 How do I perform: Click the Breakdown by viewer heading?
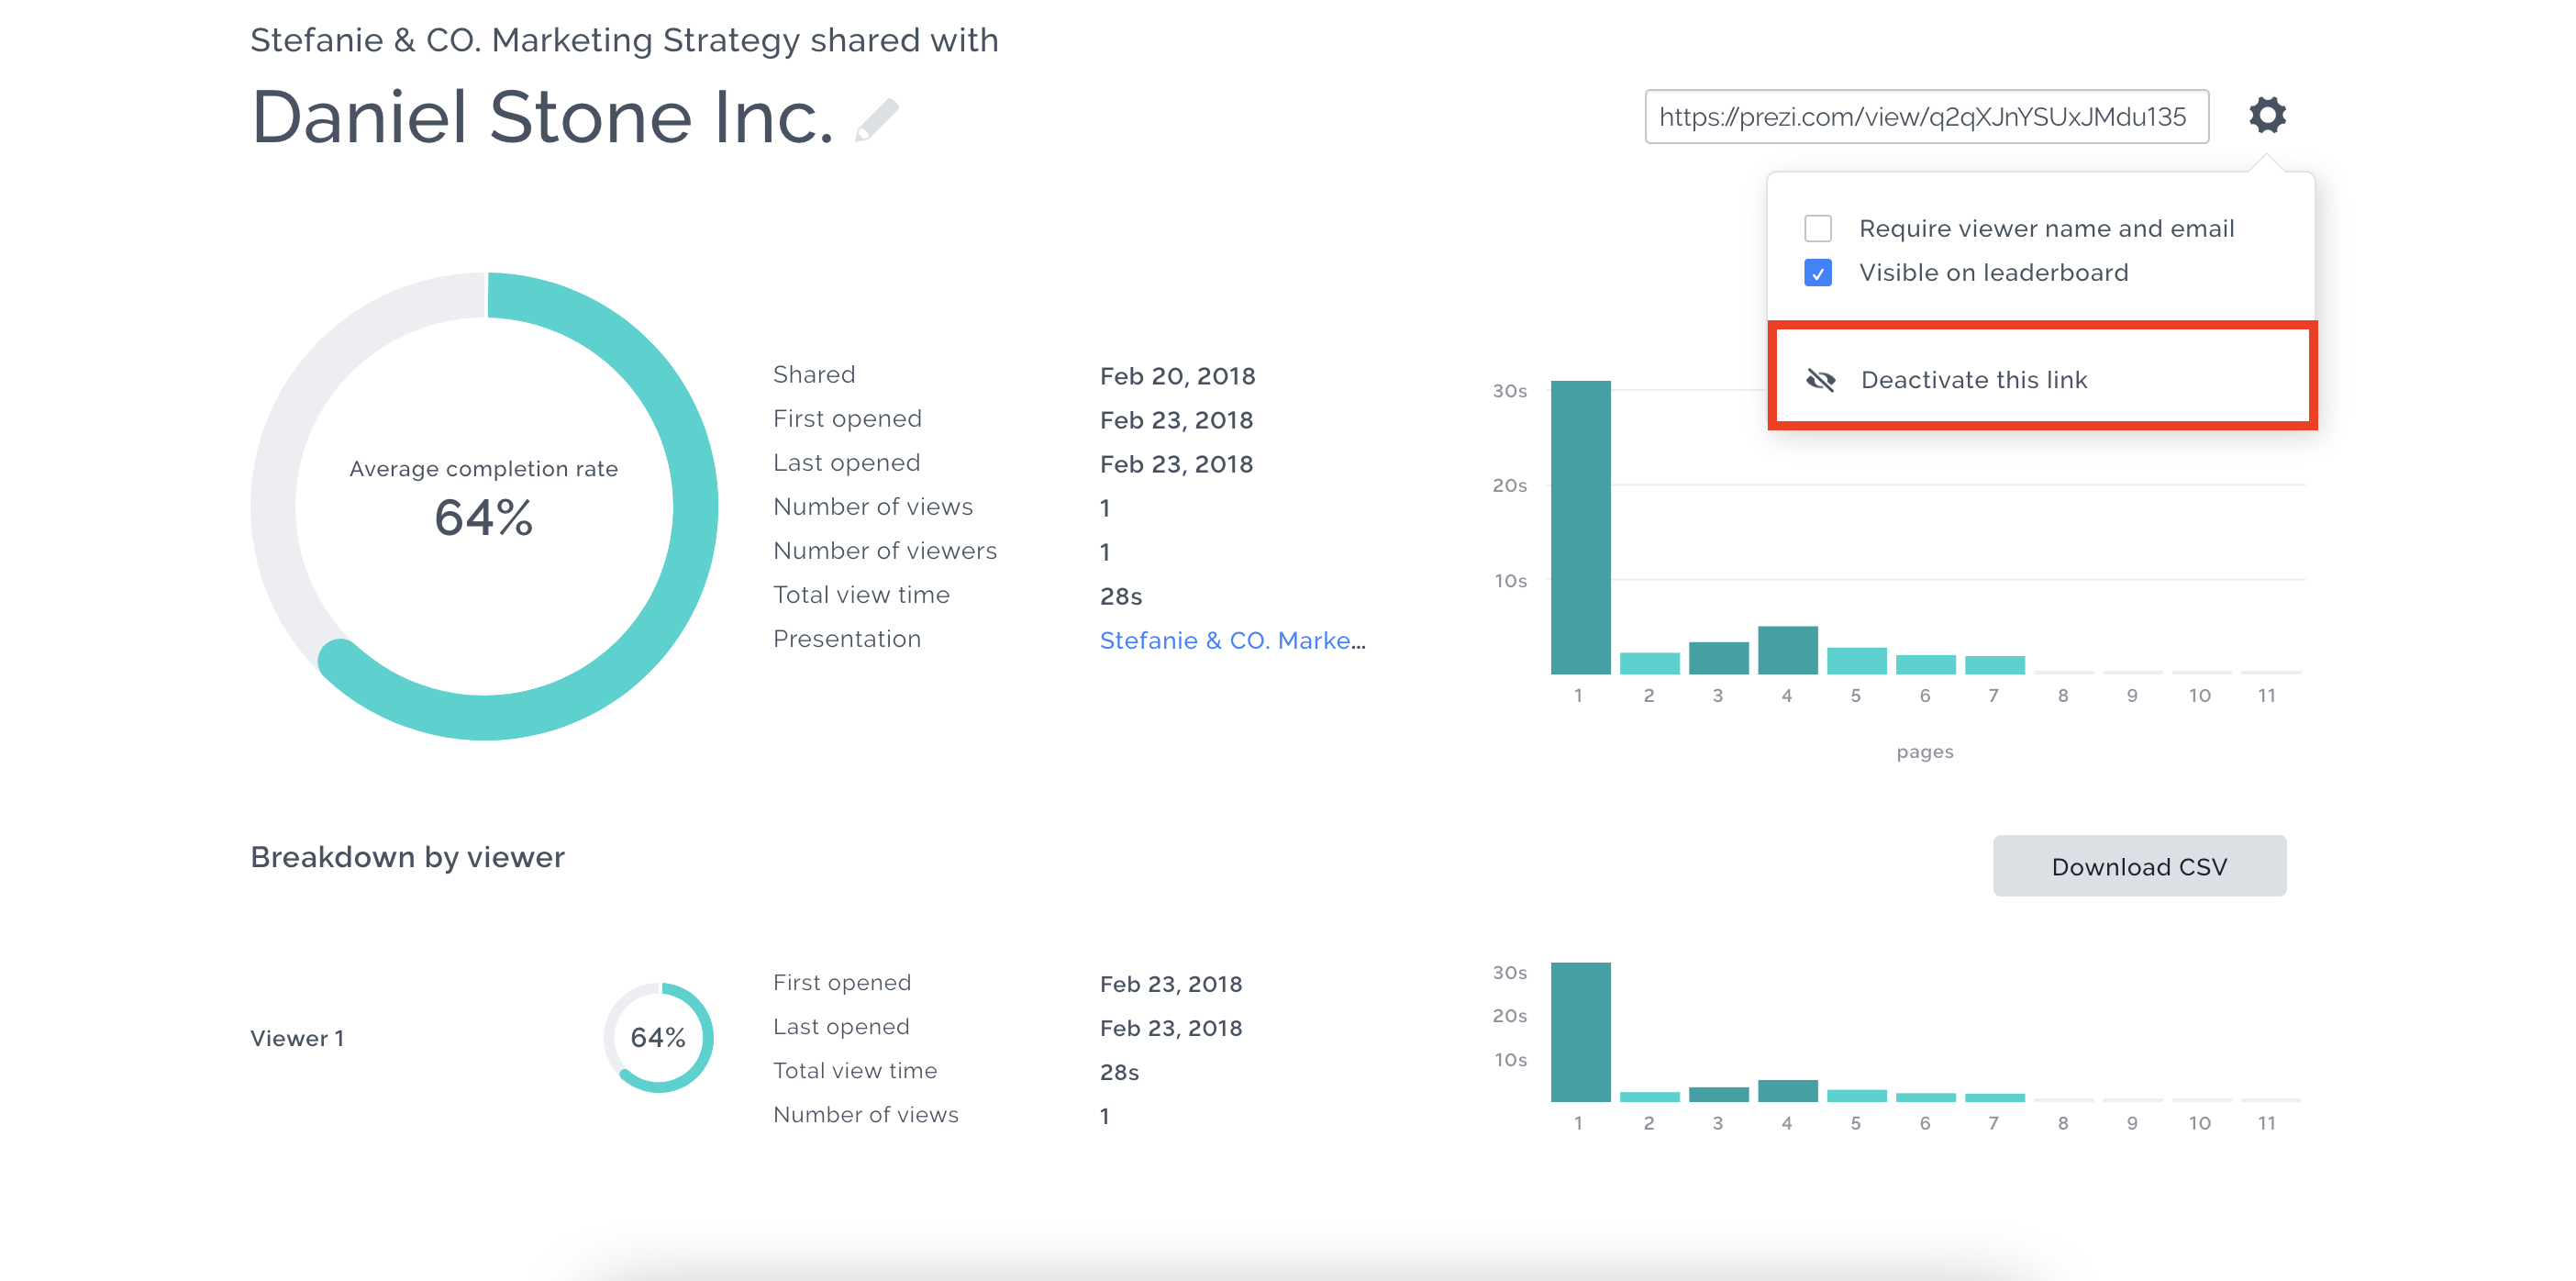click(407, 857)
